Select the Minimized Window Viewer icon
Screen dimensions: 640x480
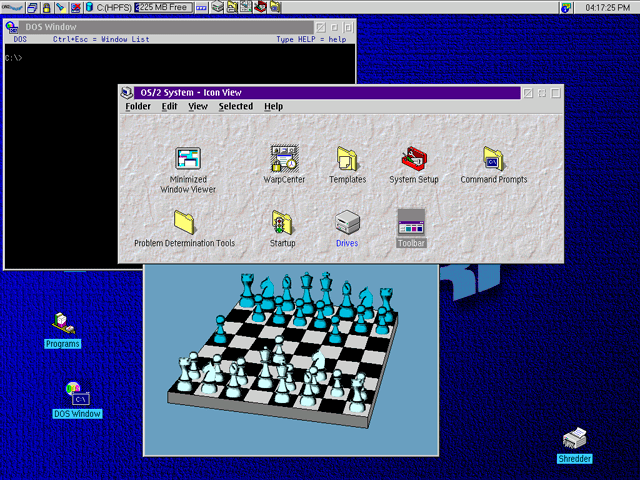(x=188, y=158)
